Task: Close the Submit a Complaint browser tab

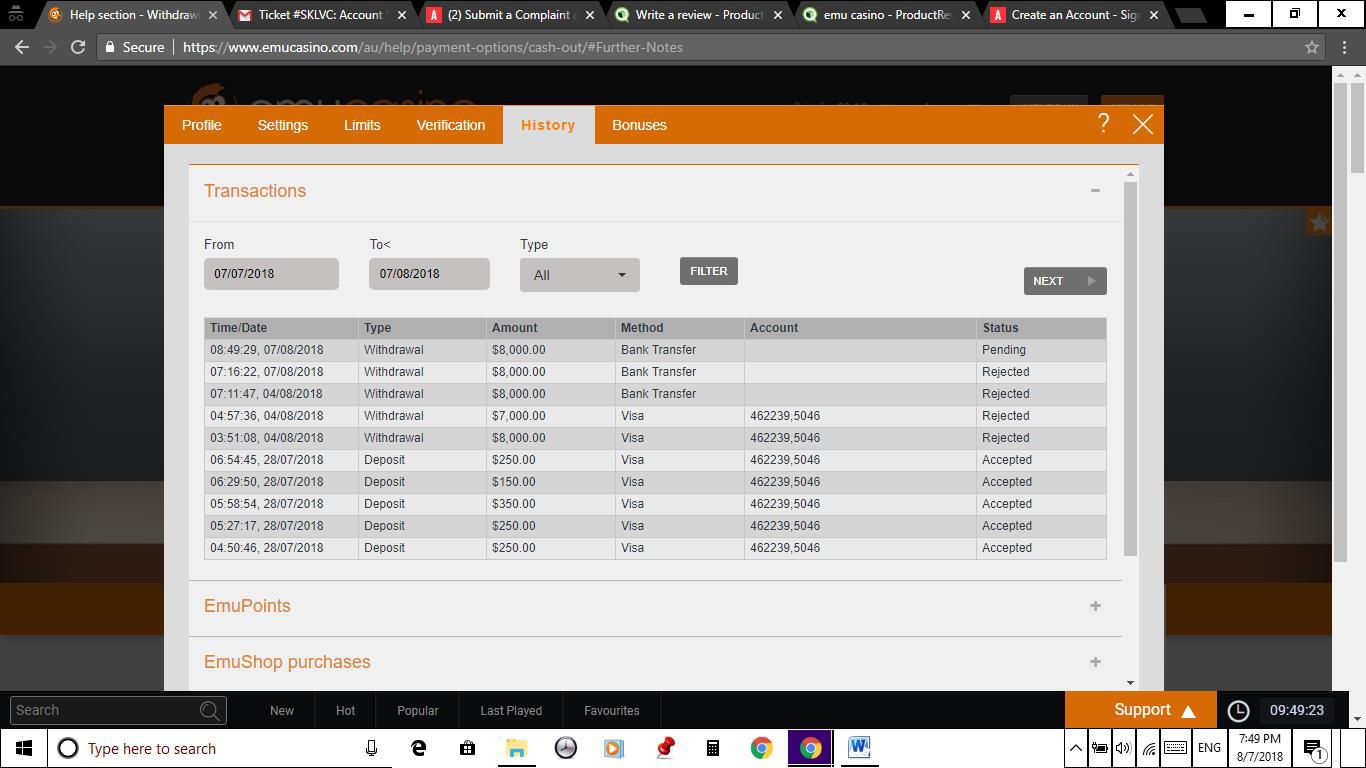Action: tap(589, 15)
